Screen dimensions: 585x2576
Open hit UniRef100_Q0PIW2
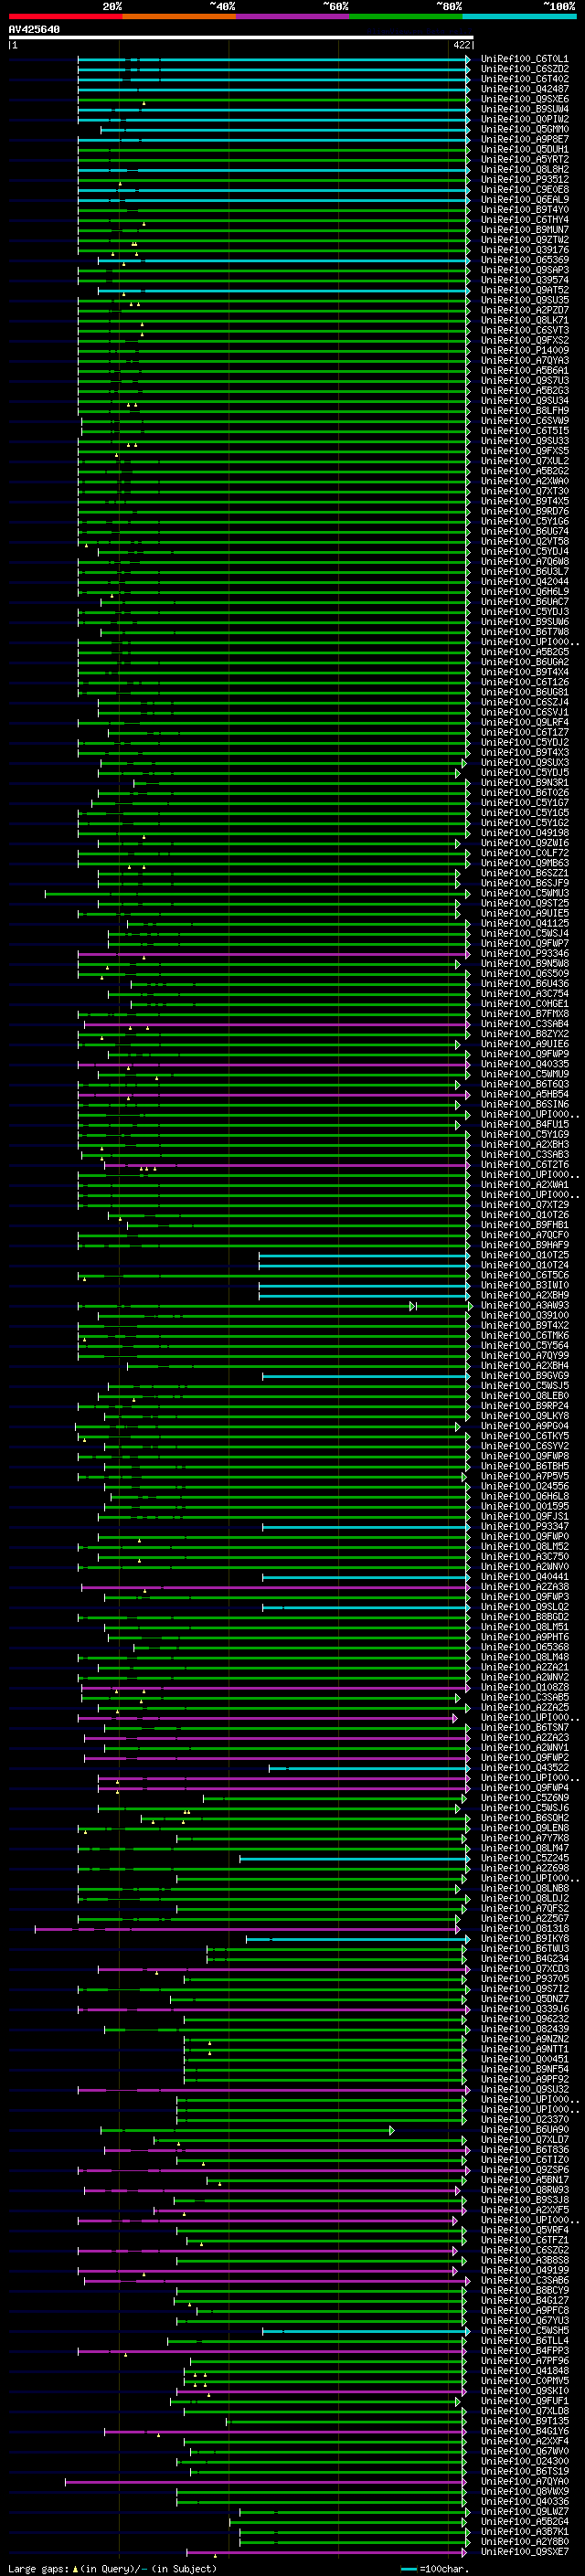tap(524, 119)
